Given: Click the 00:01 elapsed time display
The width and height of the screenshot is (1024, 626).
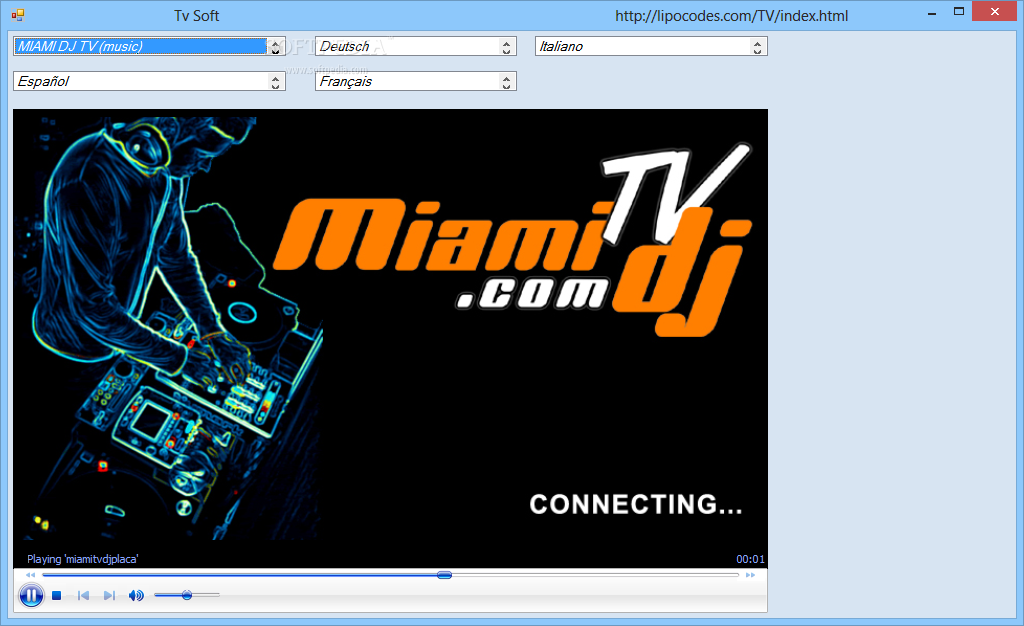Looking at the screenshot, I should (x=750, y=559).
